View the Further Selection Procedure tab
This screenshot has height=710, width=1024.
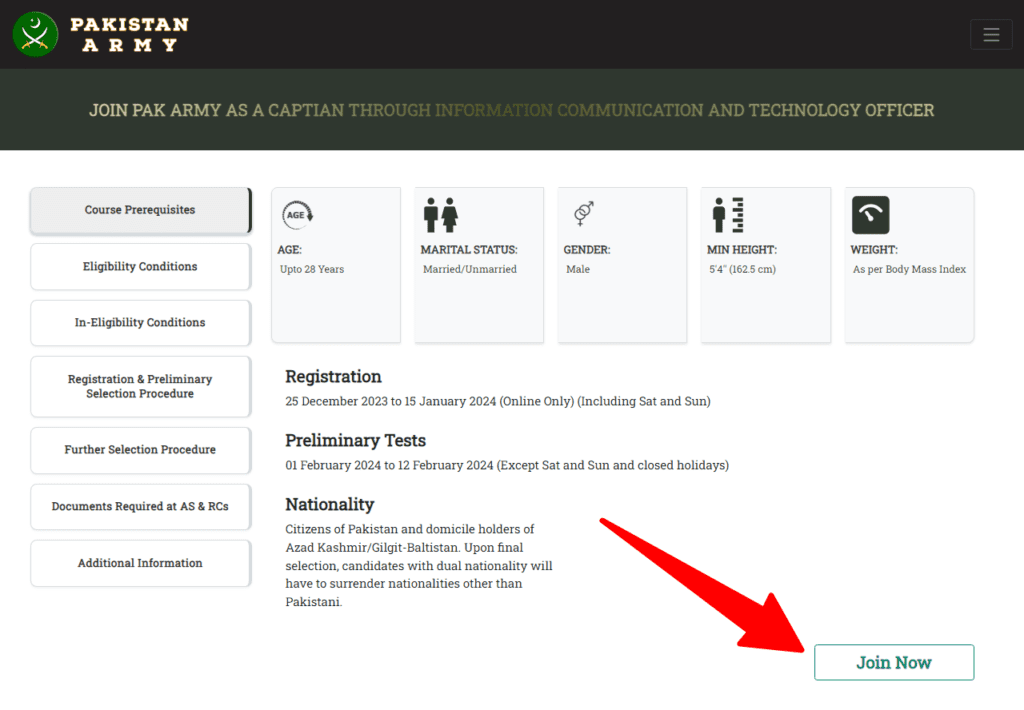tap(140, 450)
